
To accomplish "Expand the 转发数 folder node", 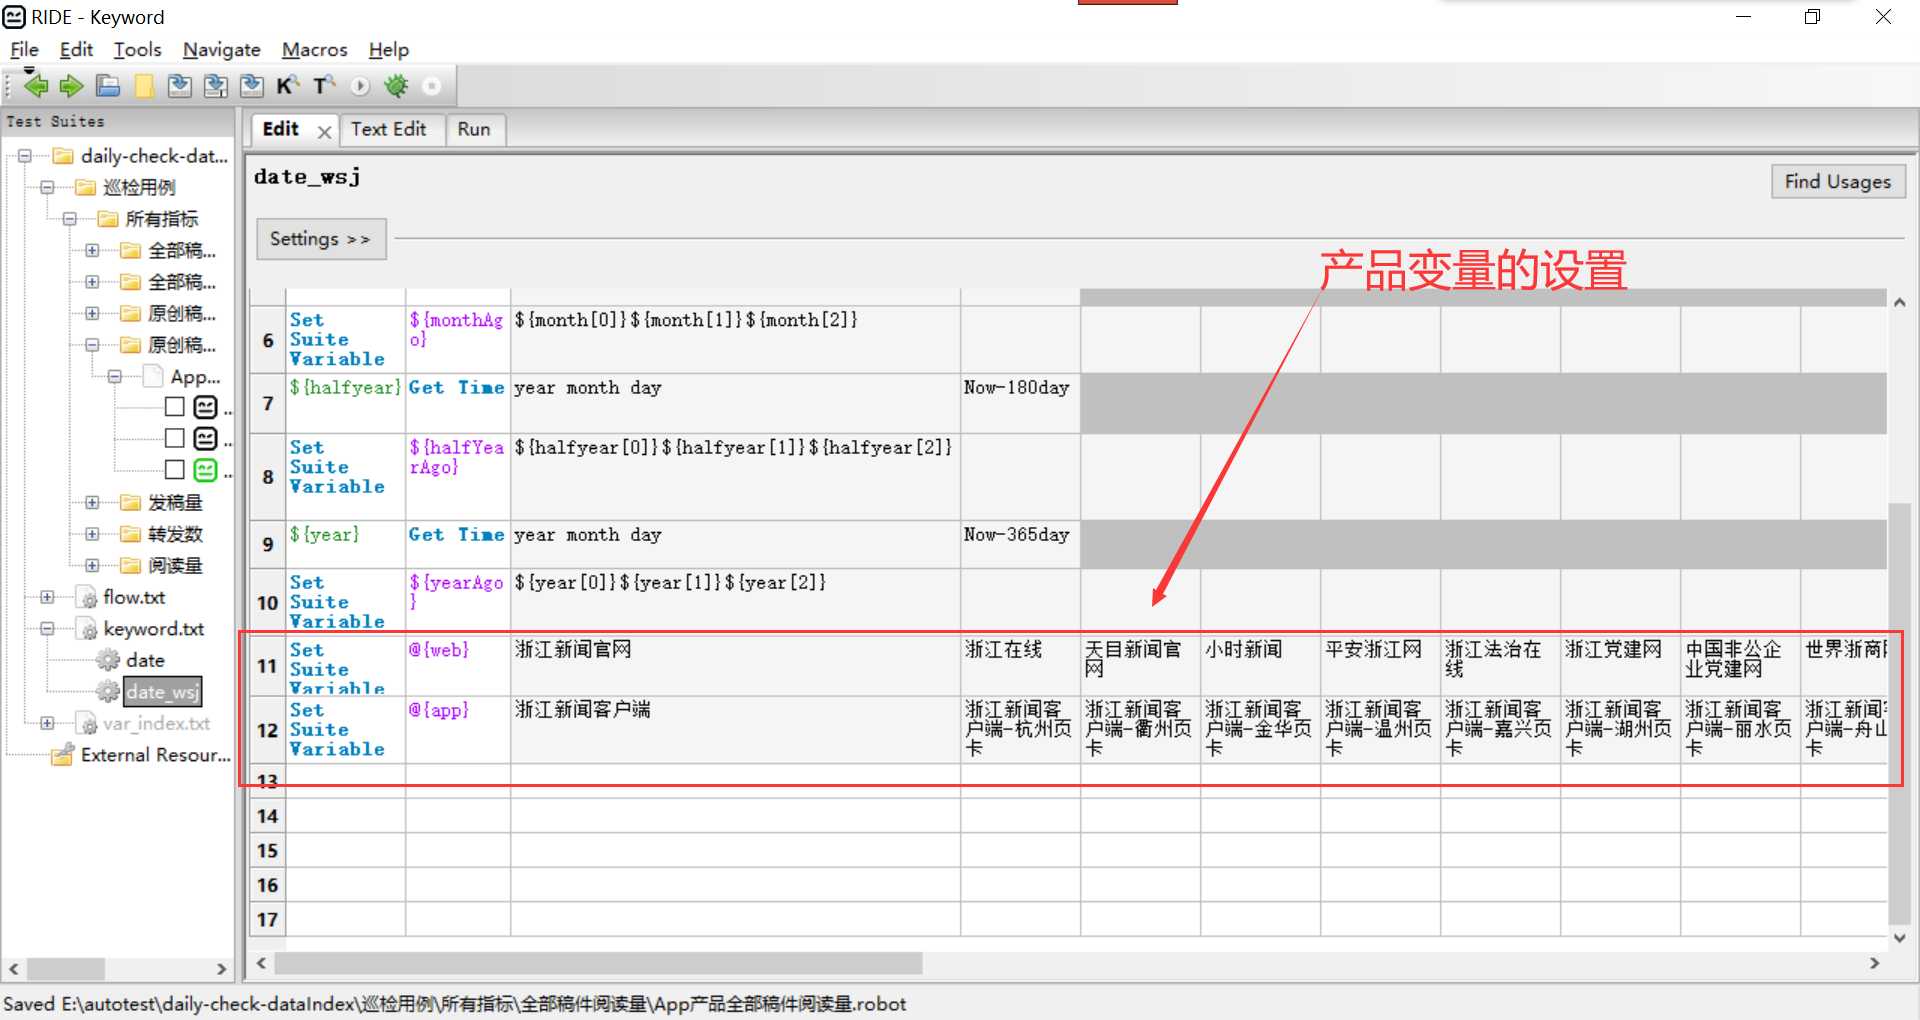I will 92,534.
